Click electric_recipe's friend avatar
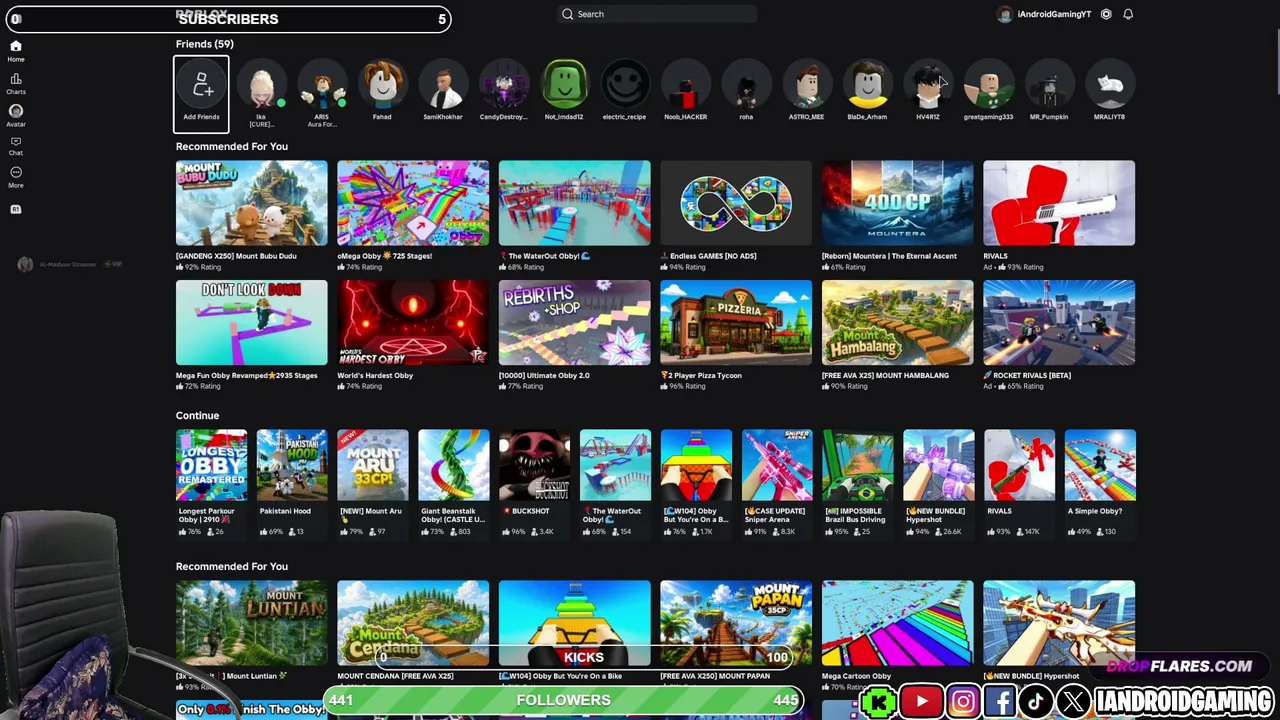 click(x=625, y=86)
